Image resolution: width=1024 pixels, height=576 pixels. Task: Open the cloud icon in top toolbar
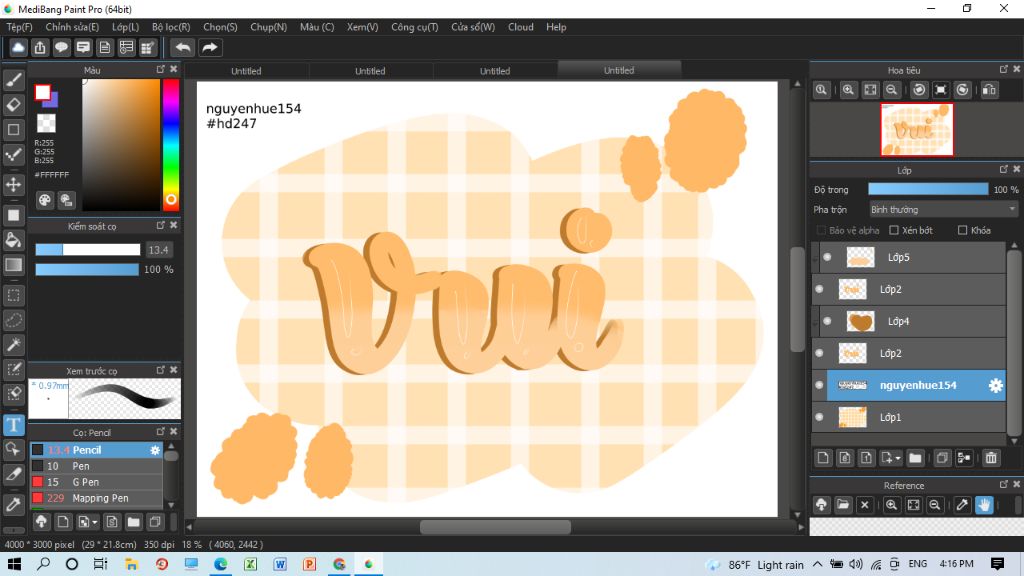coord(18,48)
